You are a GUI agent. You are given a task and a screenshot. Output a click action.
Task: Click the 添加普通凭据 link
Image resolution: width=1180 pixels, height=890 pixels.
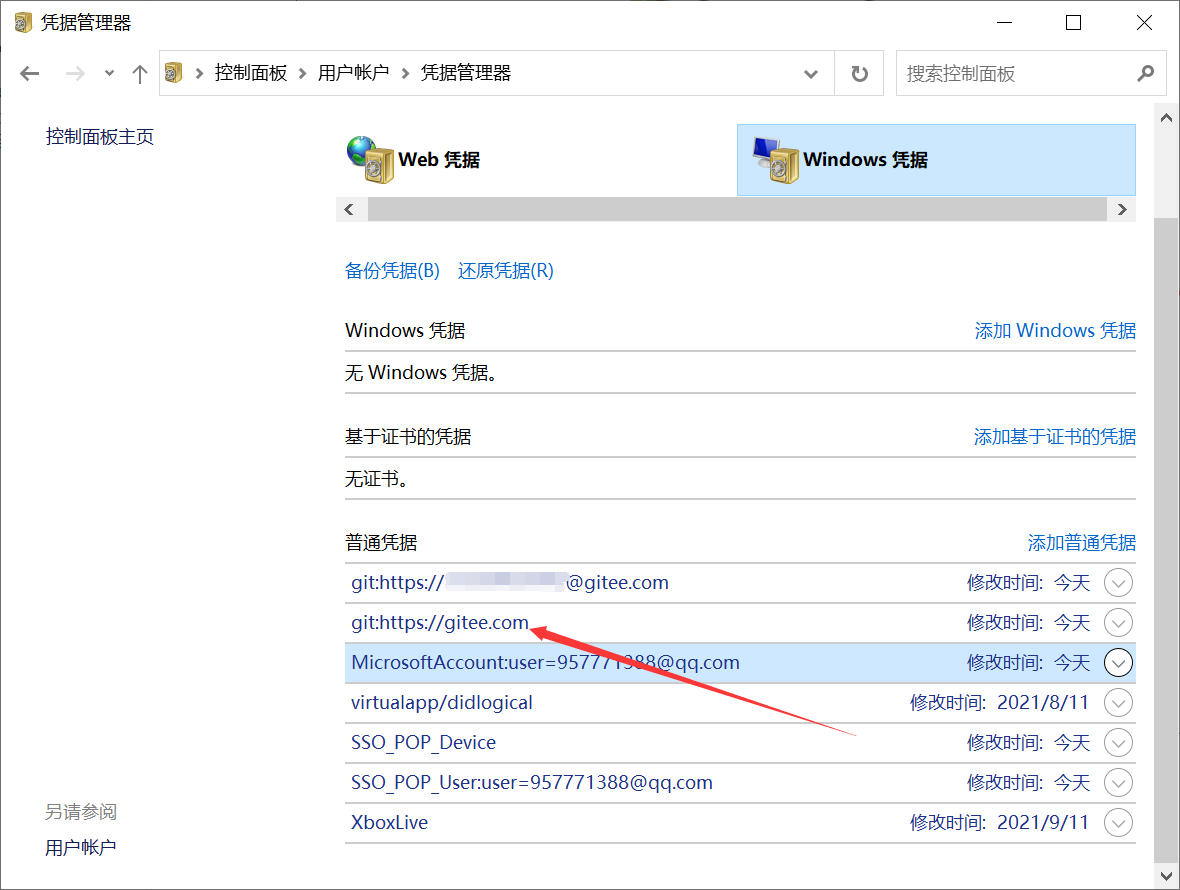pyautogui.click(x=1081, y=542)
